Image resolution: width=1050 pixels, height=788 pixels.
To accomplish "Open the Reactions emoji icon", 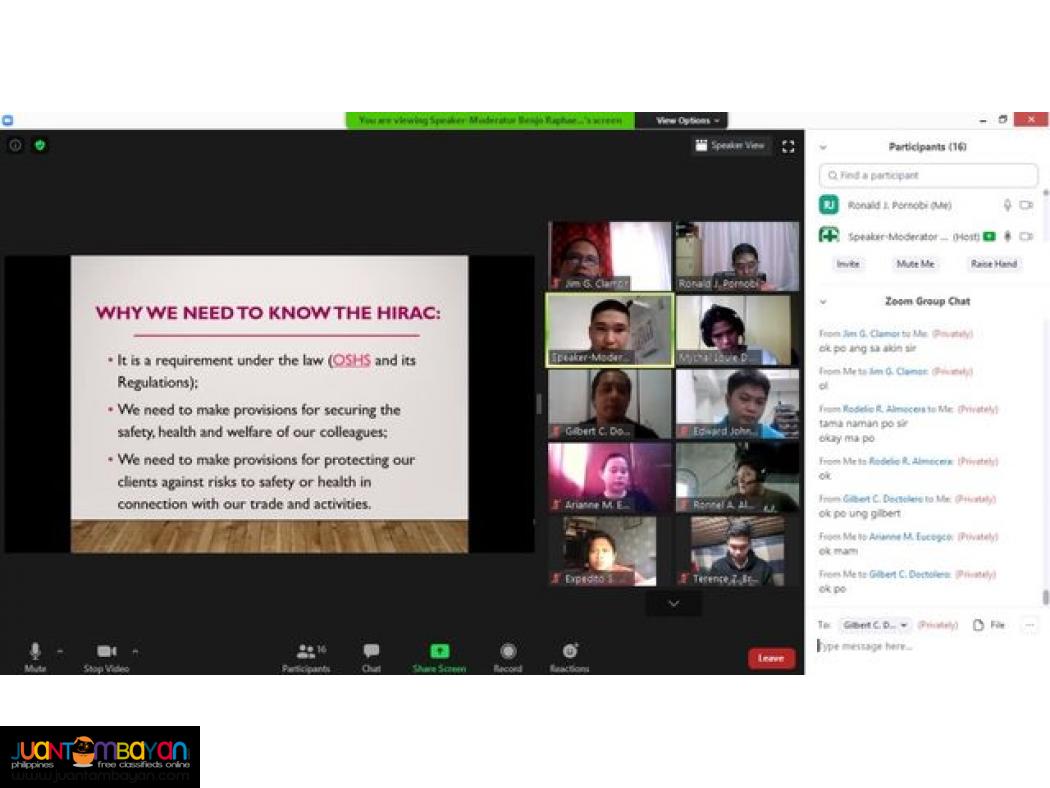I will point(570,650).
